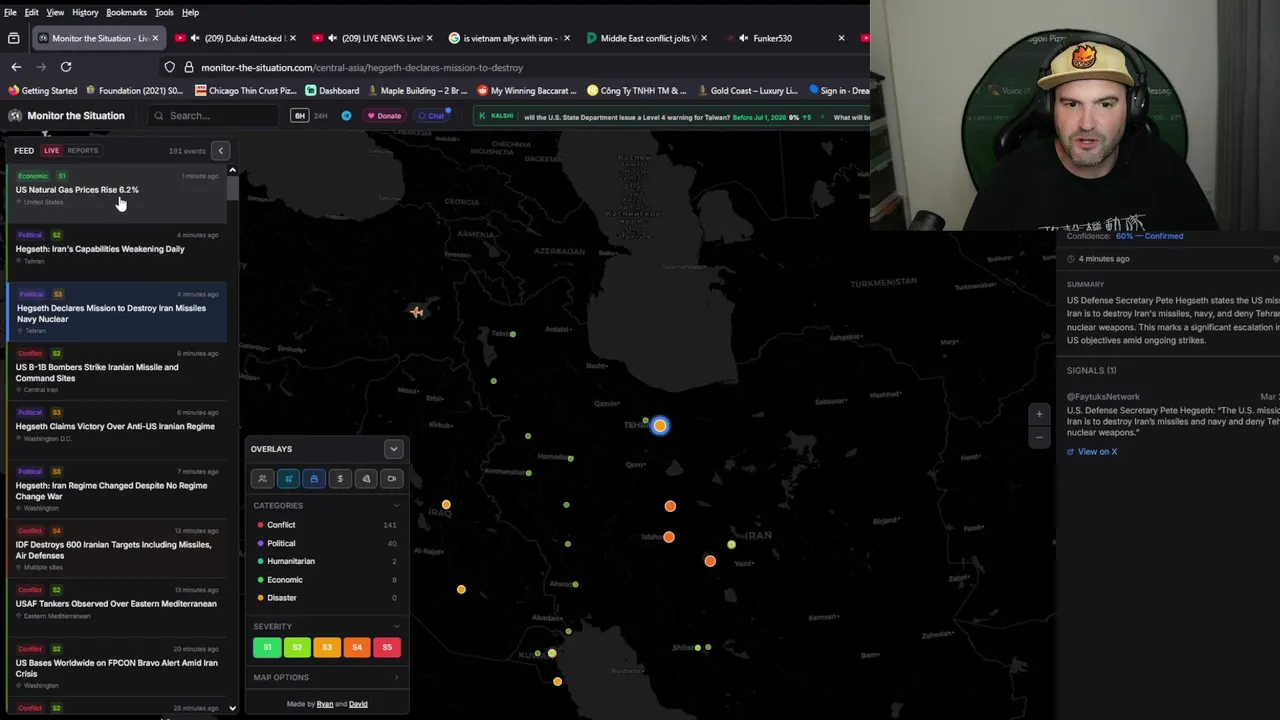This screenshot has width=1280, height=720.
Task: Click the Donate button
Action: tap(383, 116)
